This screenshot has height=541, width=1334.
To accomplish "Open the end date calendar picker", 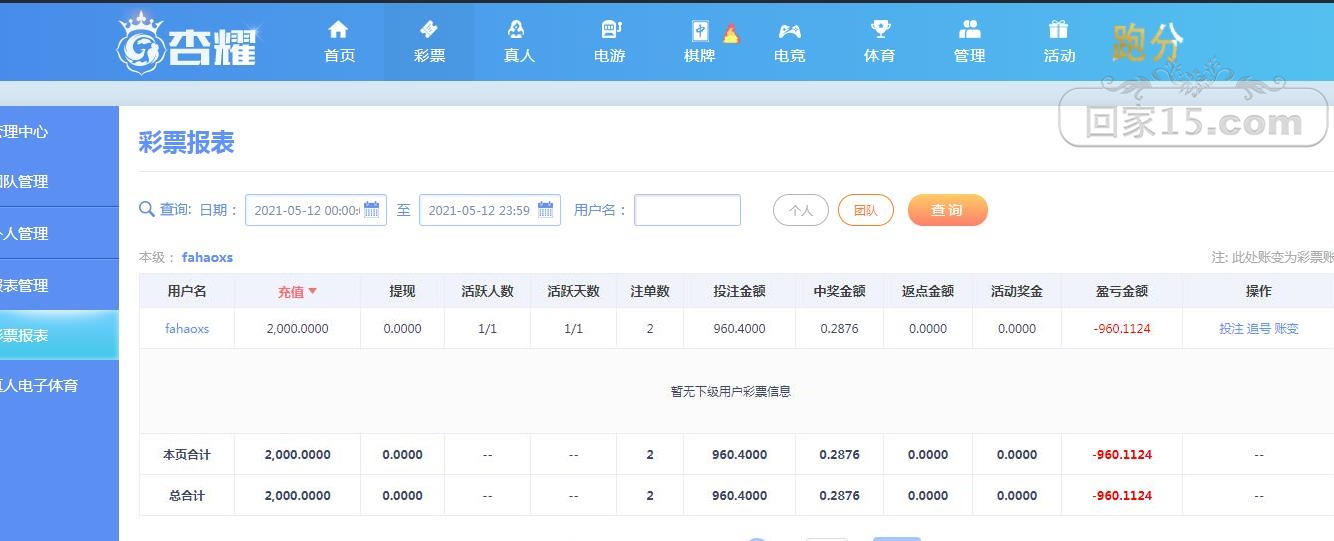I will (546, 210).
